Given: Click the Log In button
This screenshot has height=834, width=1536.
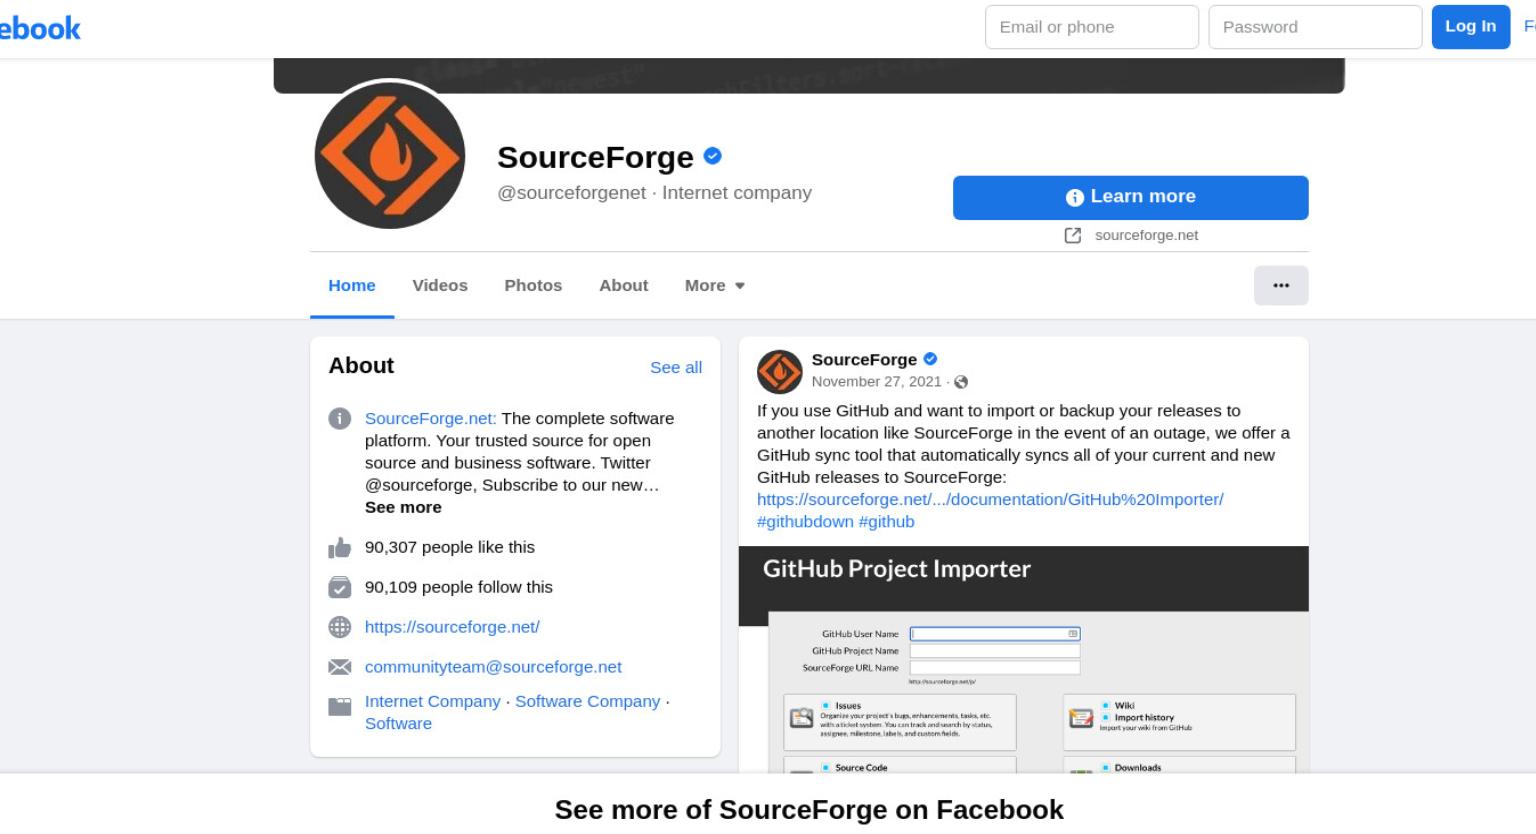Looking at the screenshot, I should coord(1470,26).
